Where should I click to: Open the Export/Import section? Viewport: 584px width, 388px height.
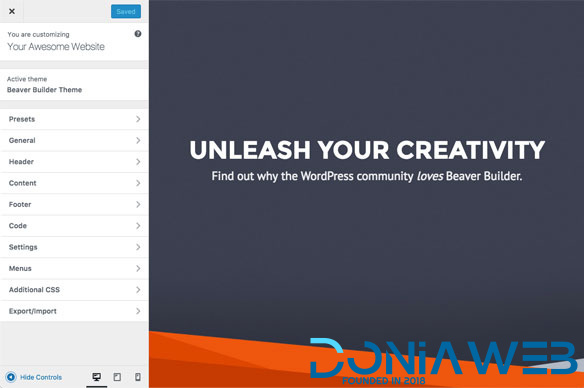pyautogui.click(x=74, y=311)
